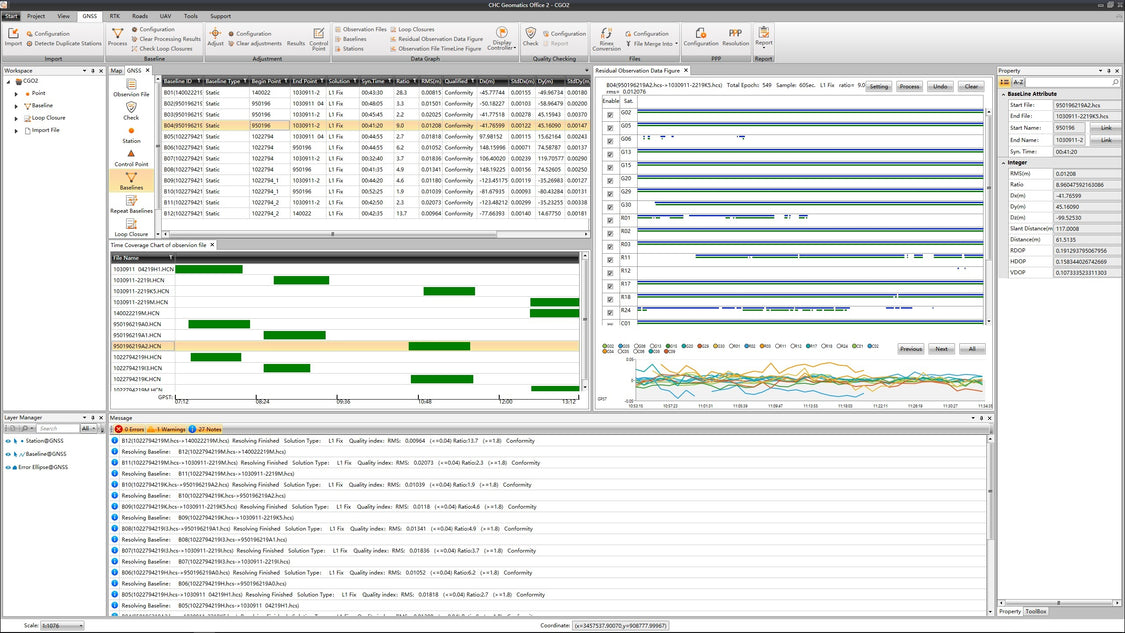Open the Observation File view from the sidebar
This screenshot has height=633, width=1125.
point(131,90)
